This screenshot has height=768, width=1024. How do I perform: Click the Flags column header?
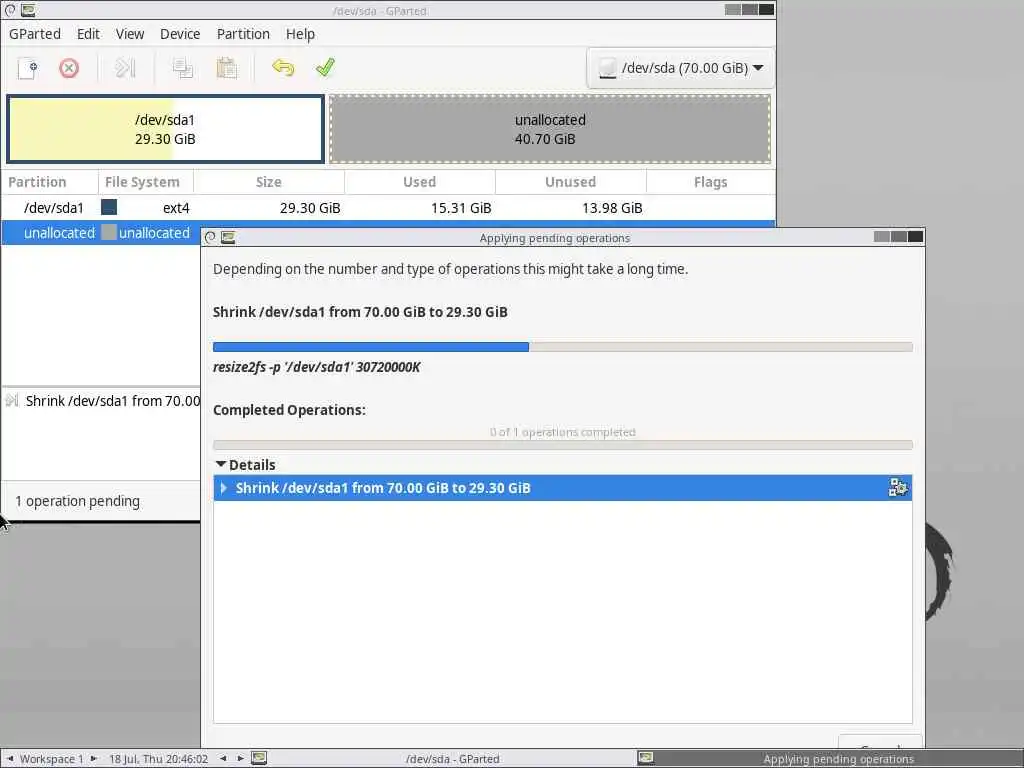click(711, 182)
